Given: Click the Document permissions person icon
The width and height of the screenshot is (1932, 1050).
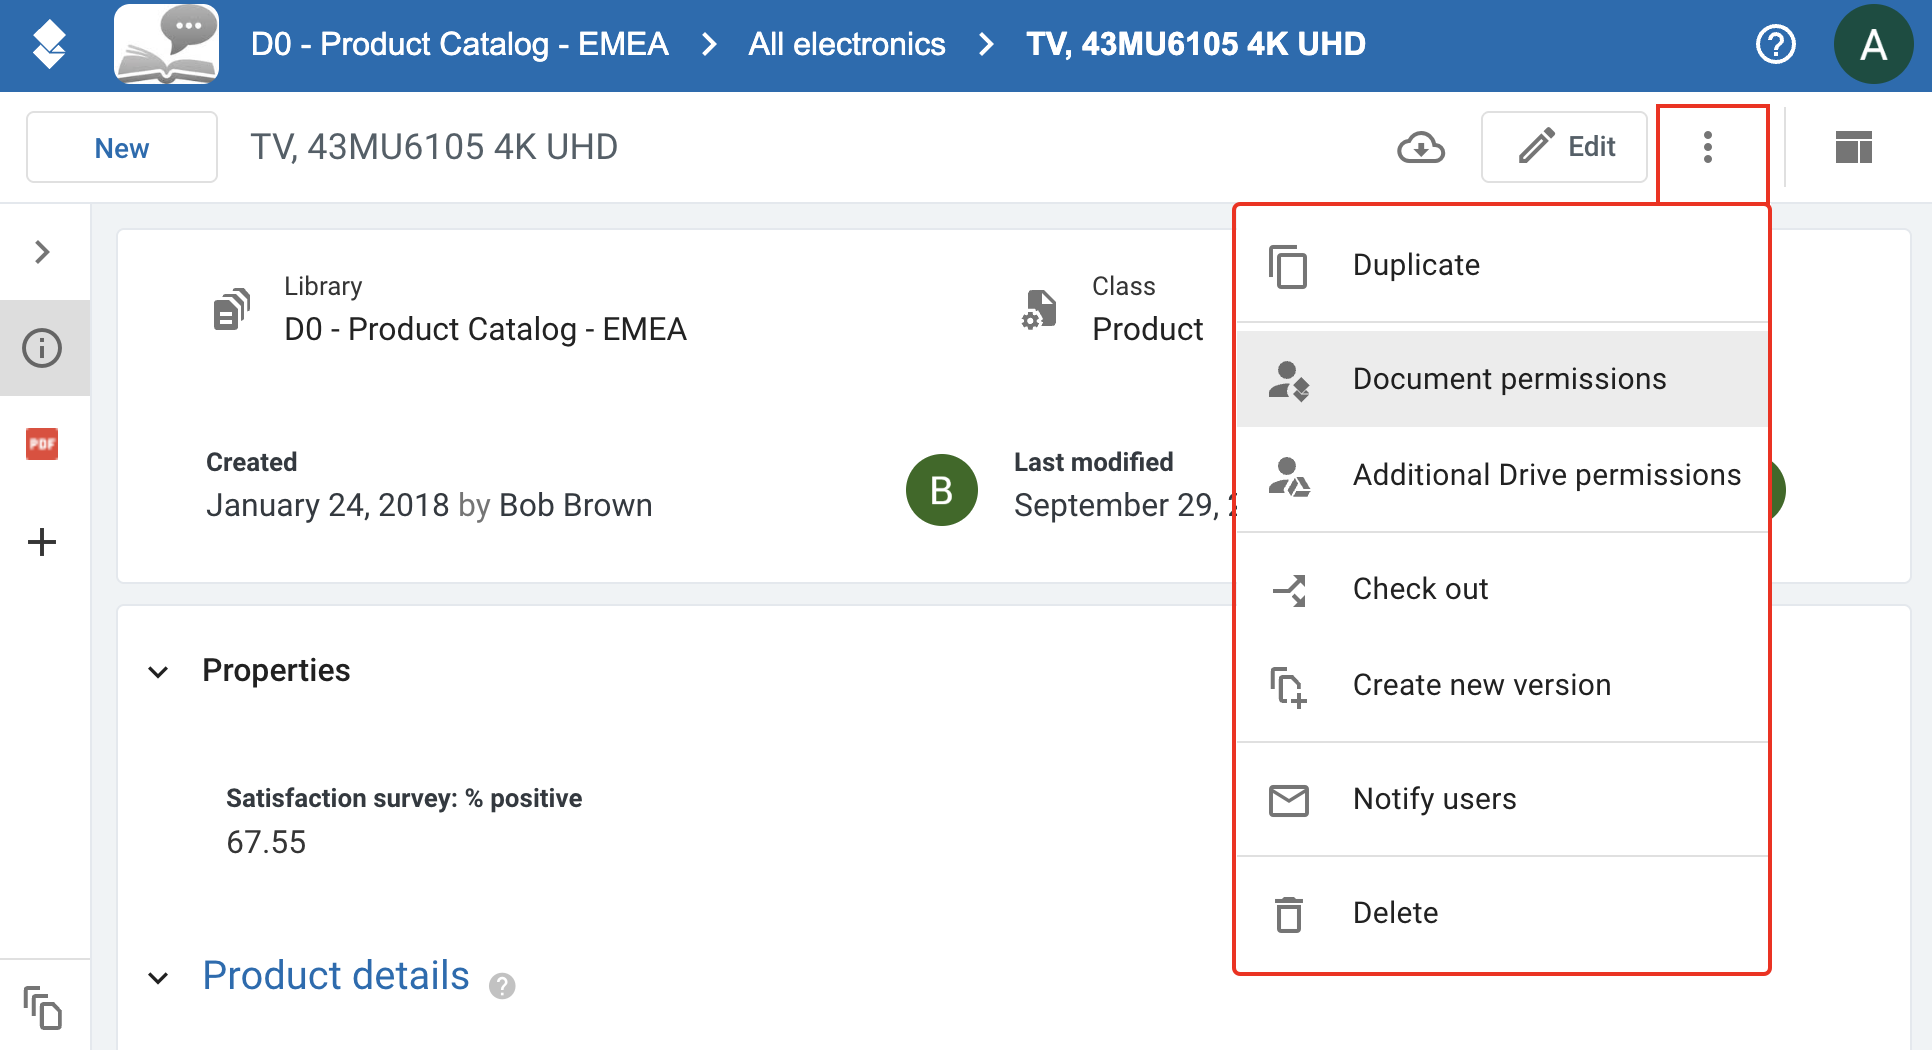Looking at the screenshot, I should click(x=1288, y=381).
